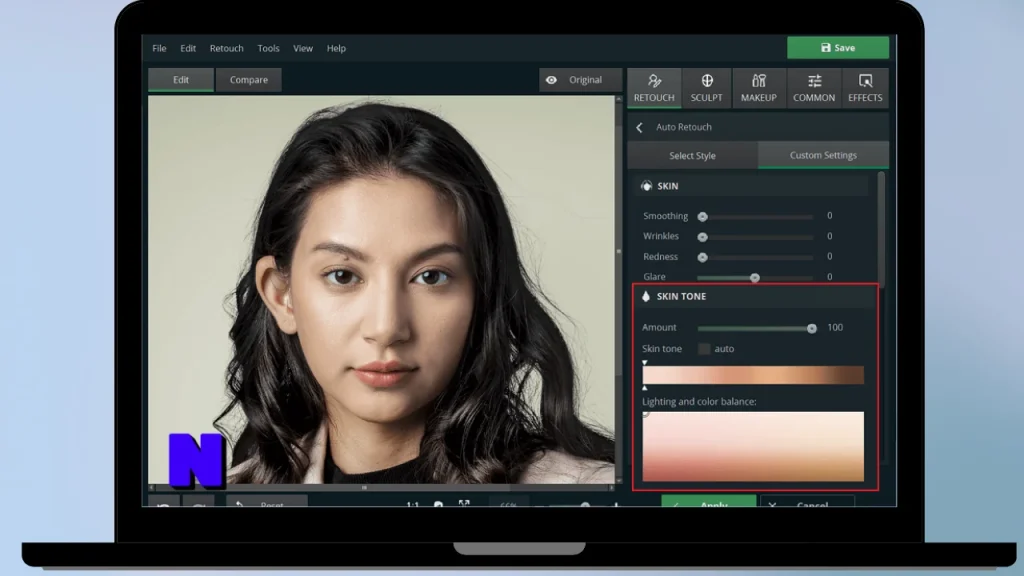Open the Tools menu
This screenshot has width=1024, height=576.
(268, 48)
